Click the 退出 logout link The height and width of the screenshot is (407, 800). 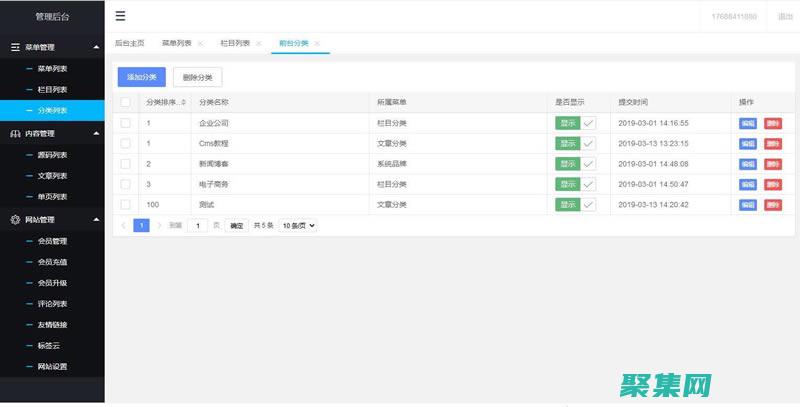click(x=785, y=17)
